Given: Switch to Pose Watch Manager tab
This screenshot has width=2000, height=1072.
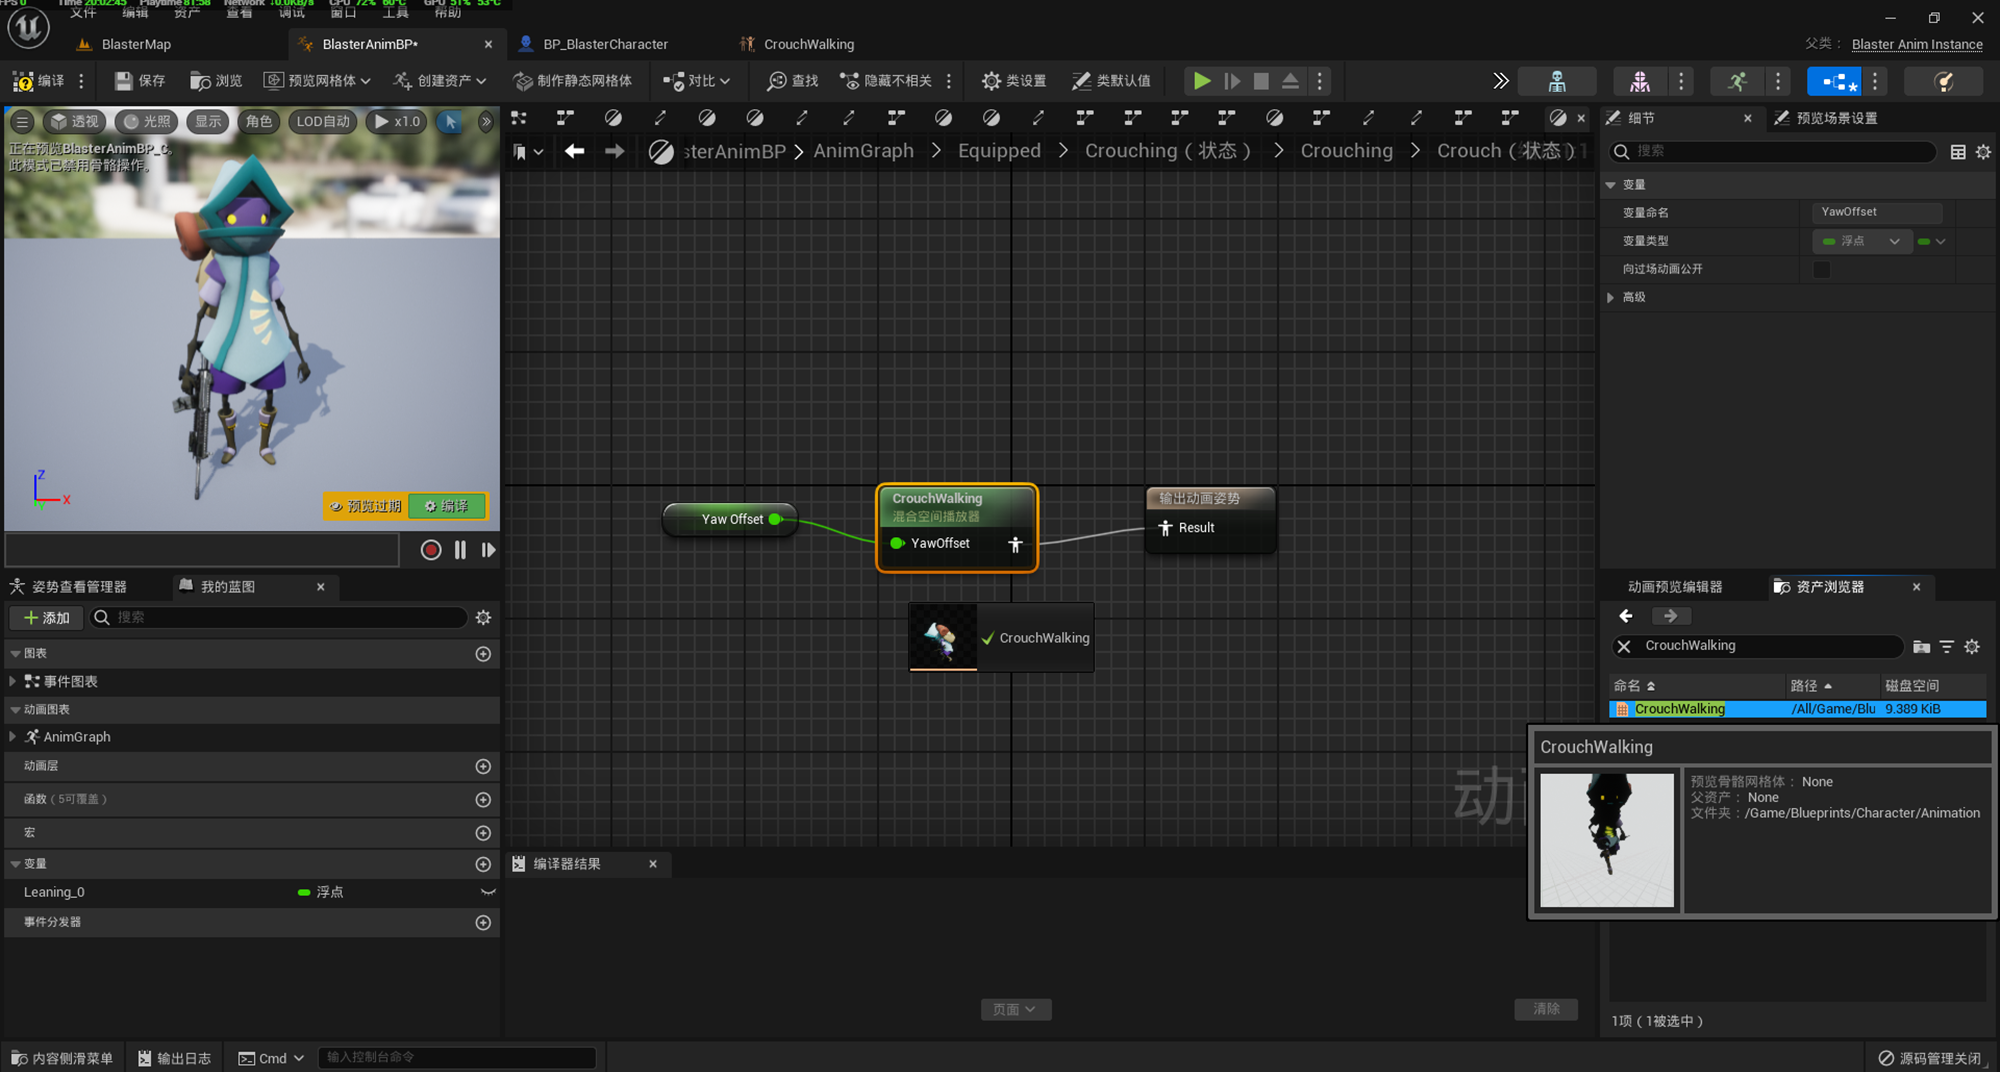Looking at the screenshot, I should (x=79, y=587).
